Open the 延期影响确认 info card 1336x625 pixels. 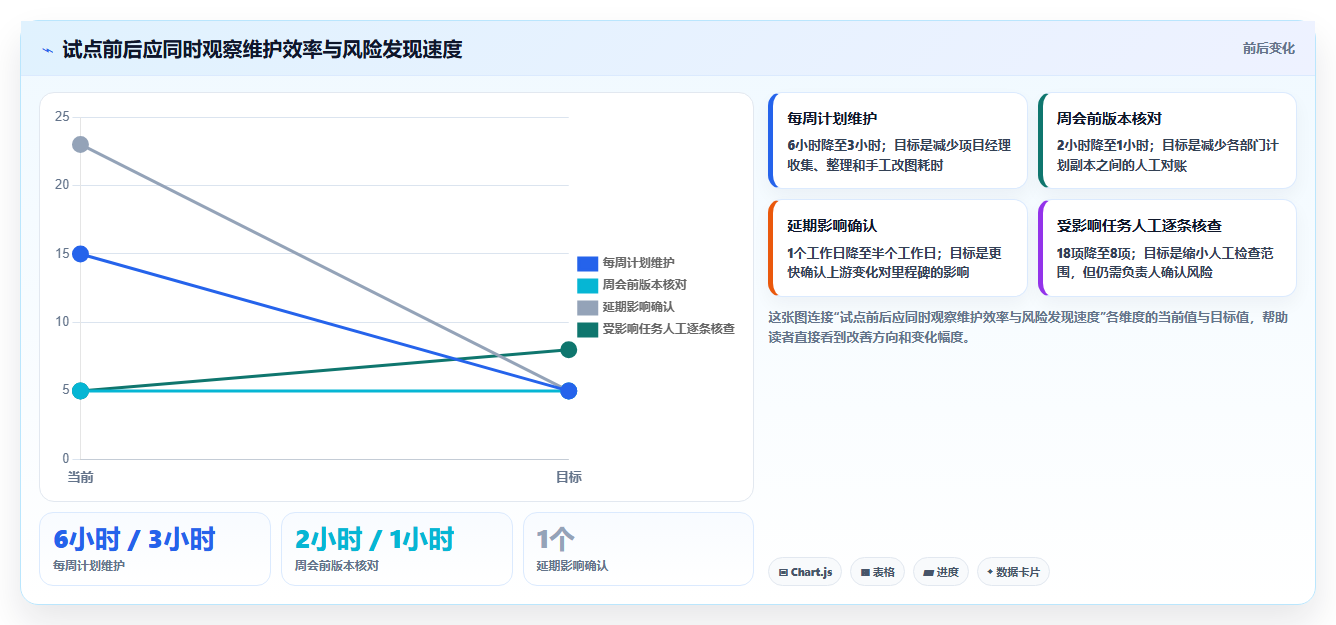click(x=897, y=248)
